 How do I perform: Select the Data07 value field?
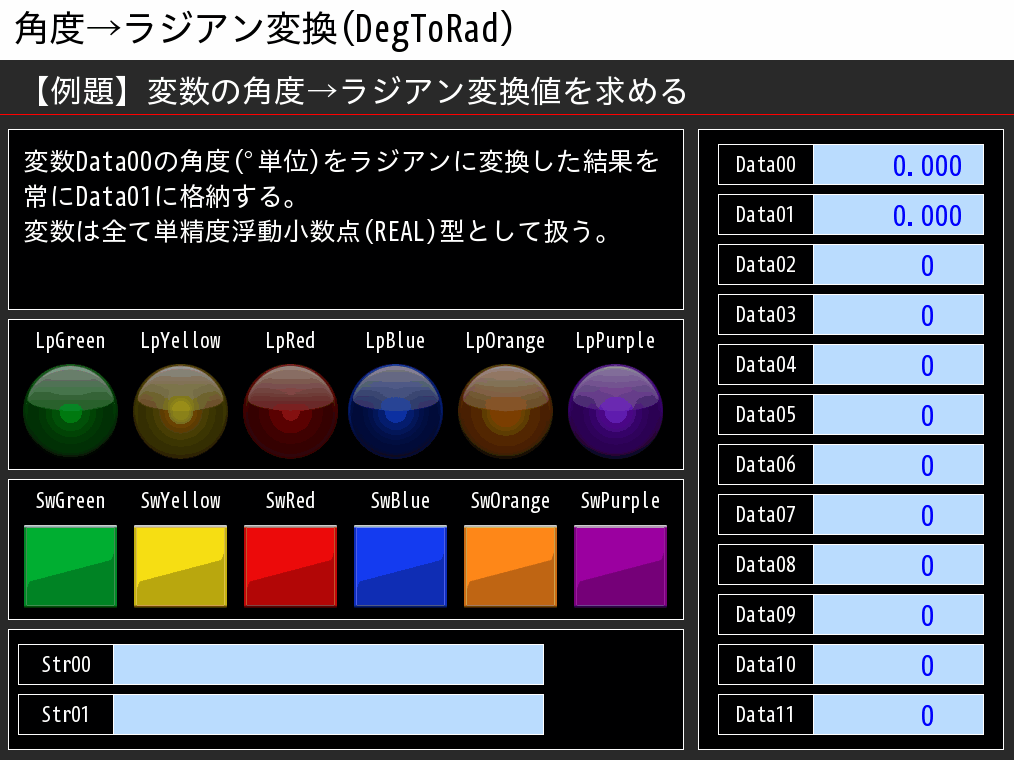click(x=898, y=515)
